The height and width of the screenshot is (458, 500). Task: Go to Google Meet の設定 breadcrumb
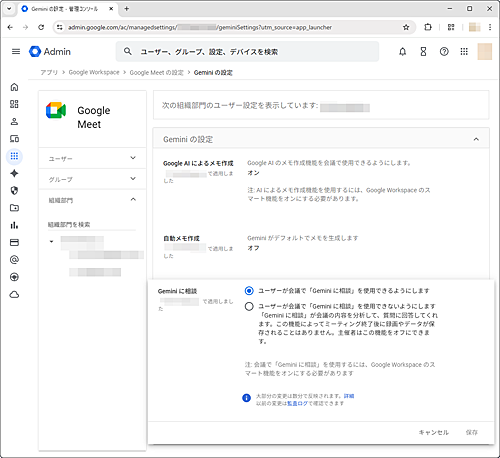pos(156,72)
